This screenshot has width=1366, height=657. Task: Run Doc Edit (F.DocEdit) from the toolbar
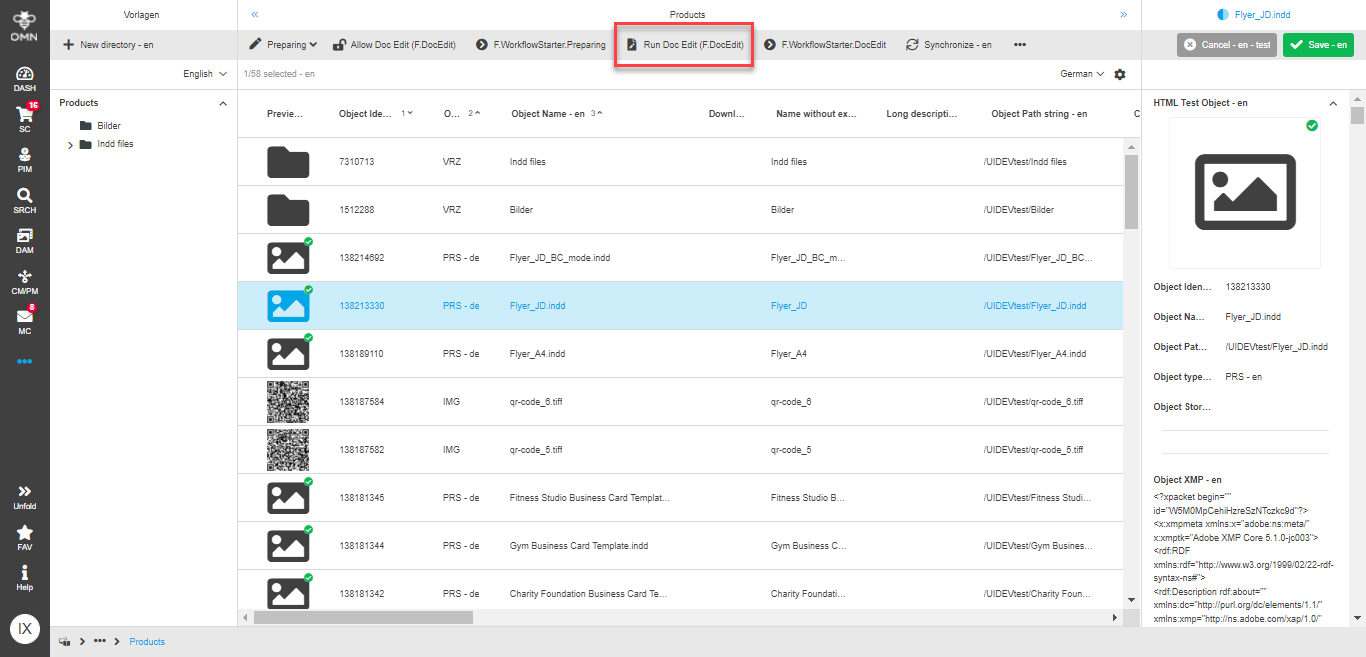click(683, 44)
